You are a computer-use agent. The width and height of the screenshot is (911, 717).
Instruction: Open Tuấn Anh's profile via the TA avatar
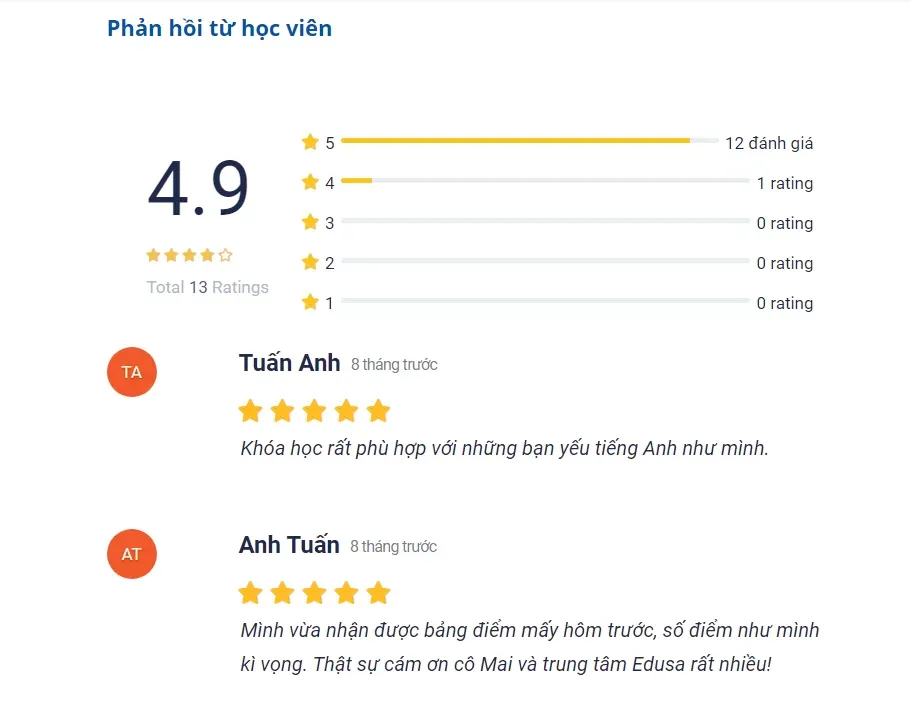pos(131,371)
